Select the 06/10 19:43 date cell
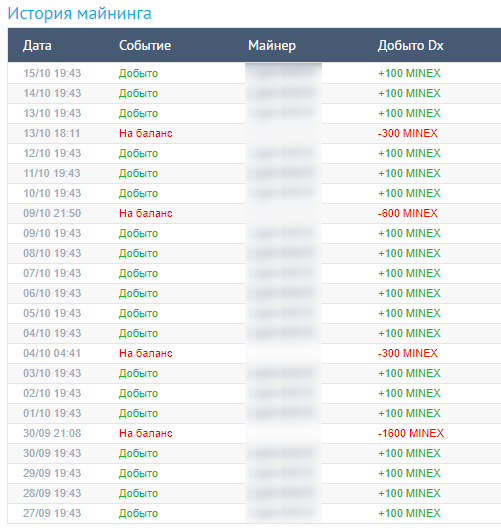 point(52,293)
